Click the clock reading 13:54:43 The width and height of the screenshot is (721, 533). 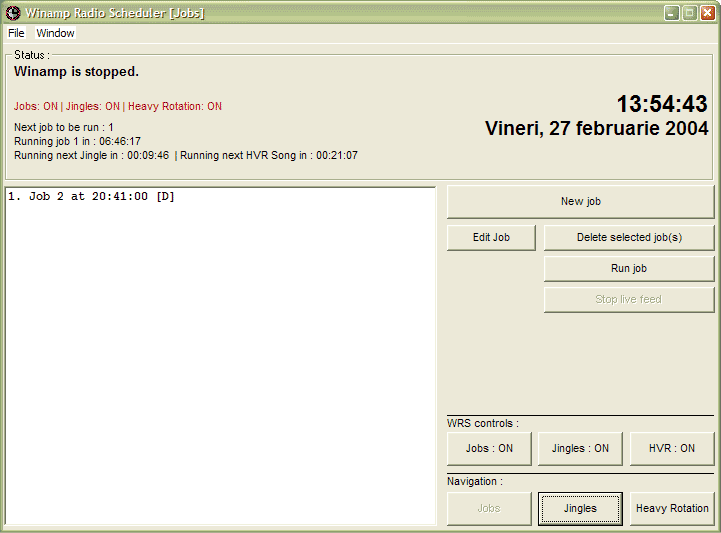coord(662,104)
